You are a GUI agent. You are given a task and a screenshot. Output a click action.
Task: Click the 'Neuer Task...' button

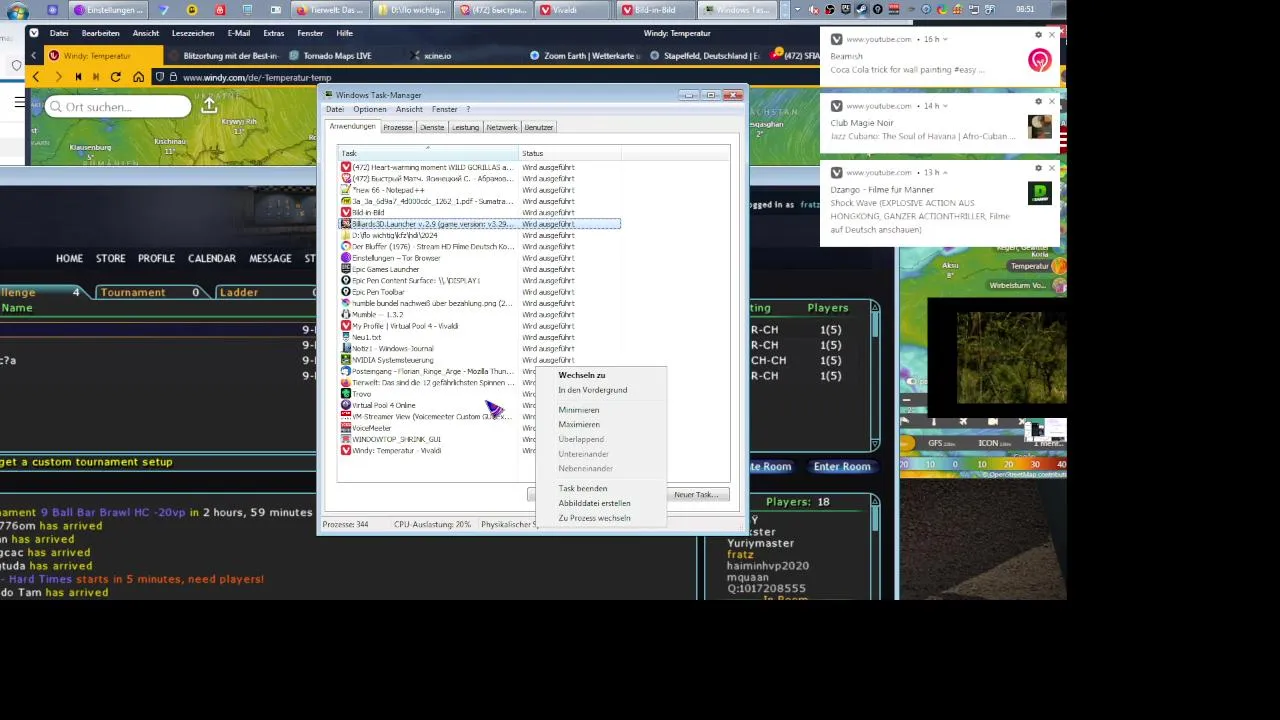[696, 495]
